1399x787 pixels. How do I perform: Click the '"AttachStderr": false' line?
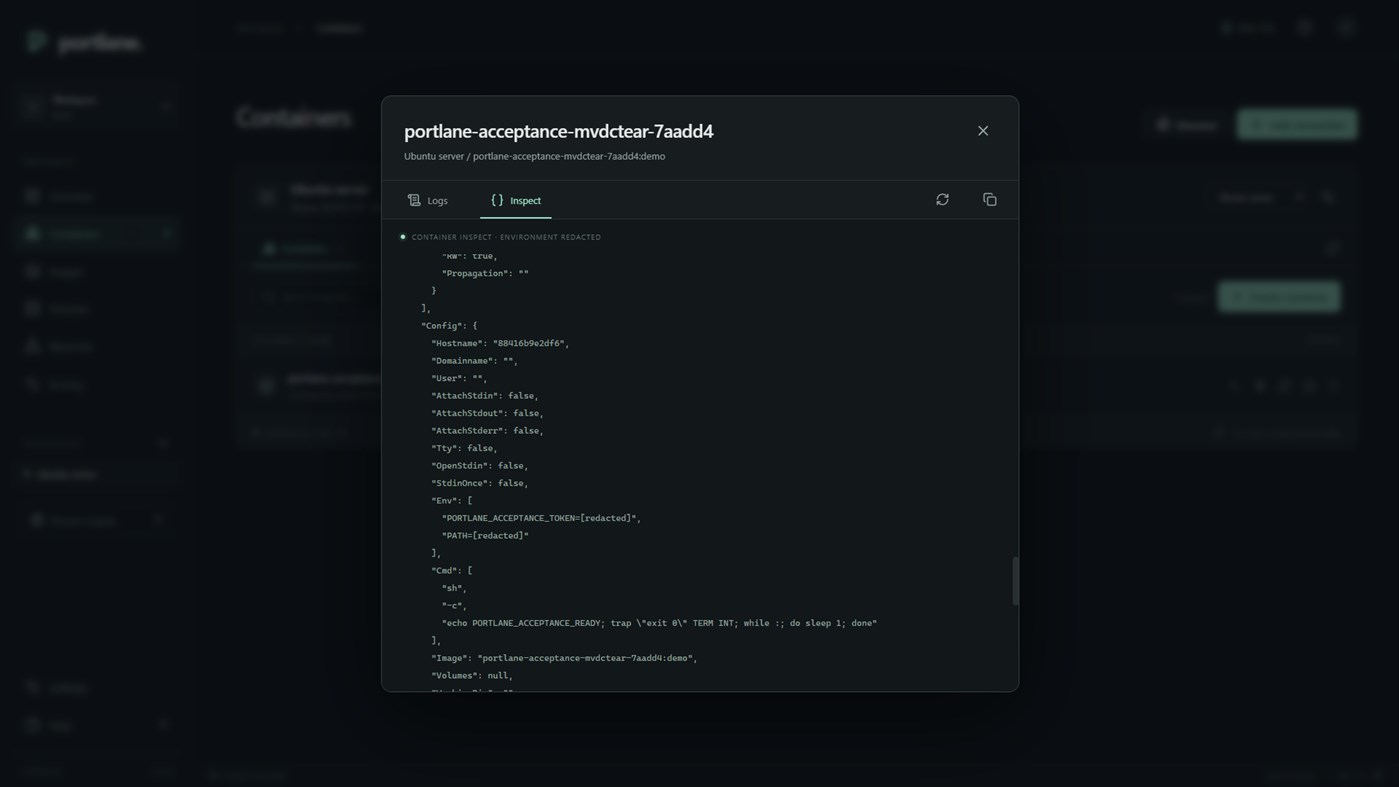click(487, 431)
